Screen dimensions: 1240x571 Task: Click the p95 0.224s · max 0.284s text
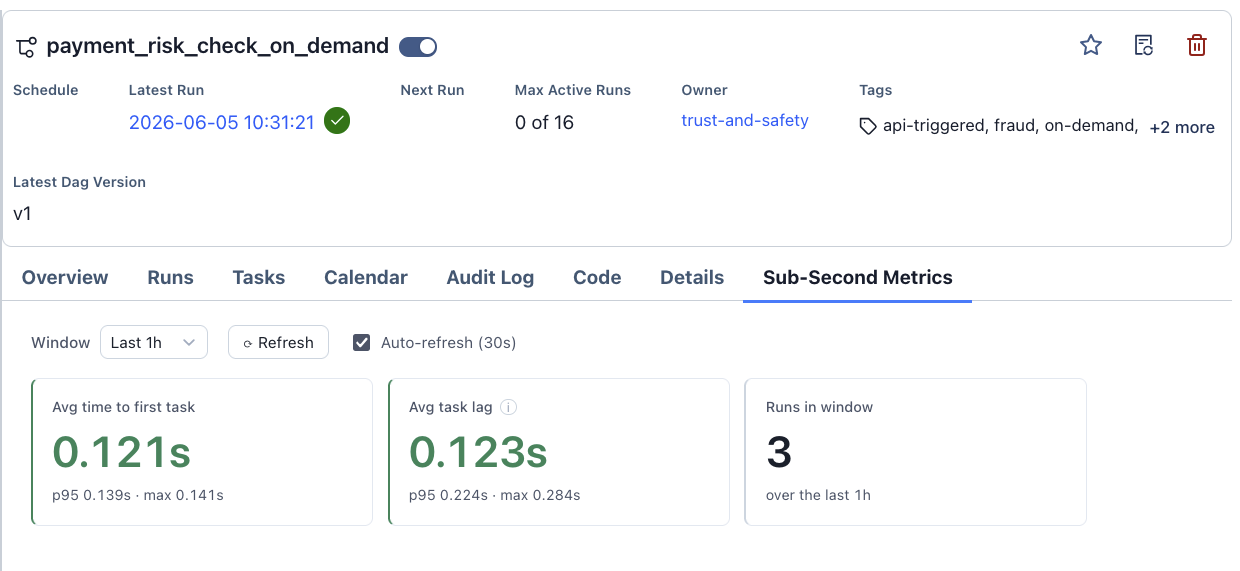[495, 495]
